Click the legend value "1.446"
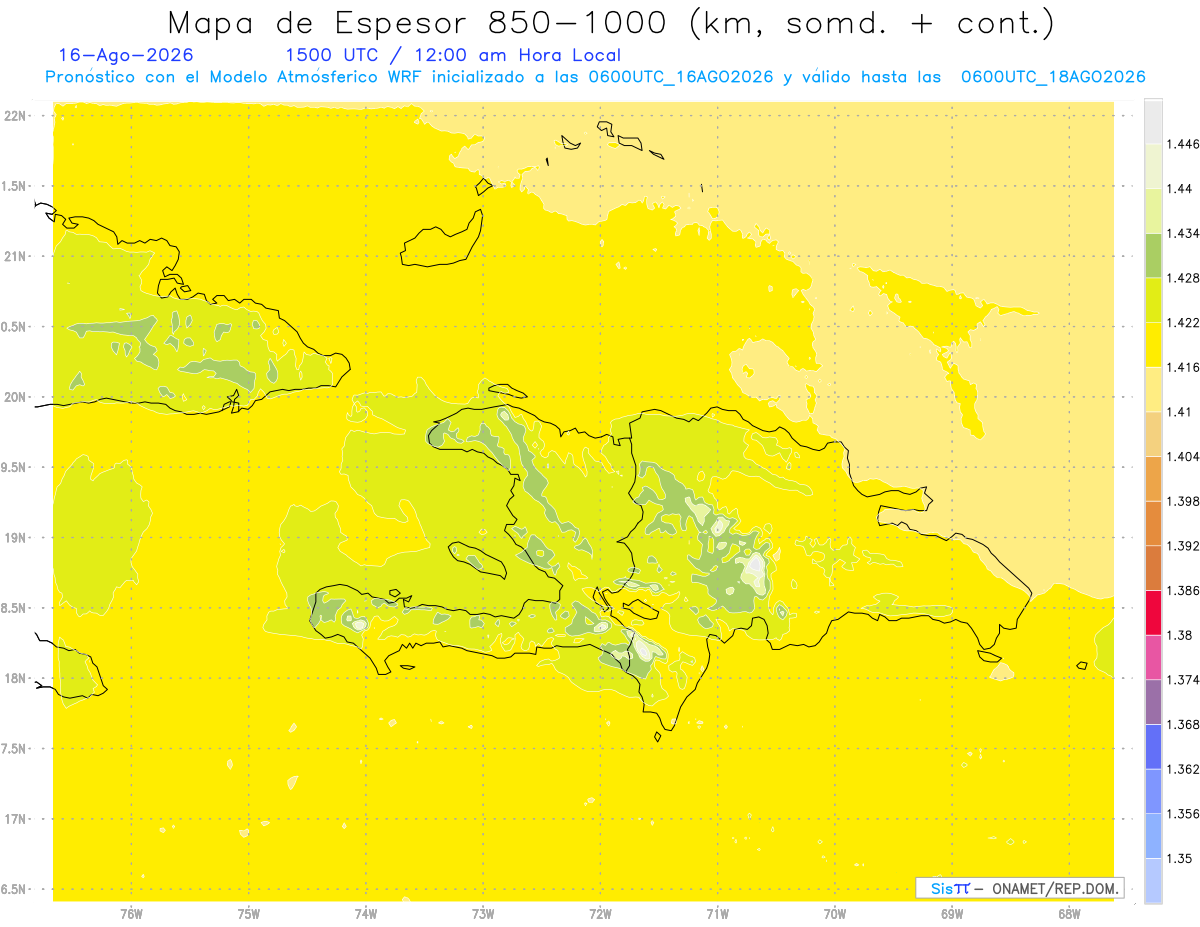Image resolution: width=1200 pixels, height=927 pixels. click(x=1183, y=144)
